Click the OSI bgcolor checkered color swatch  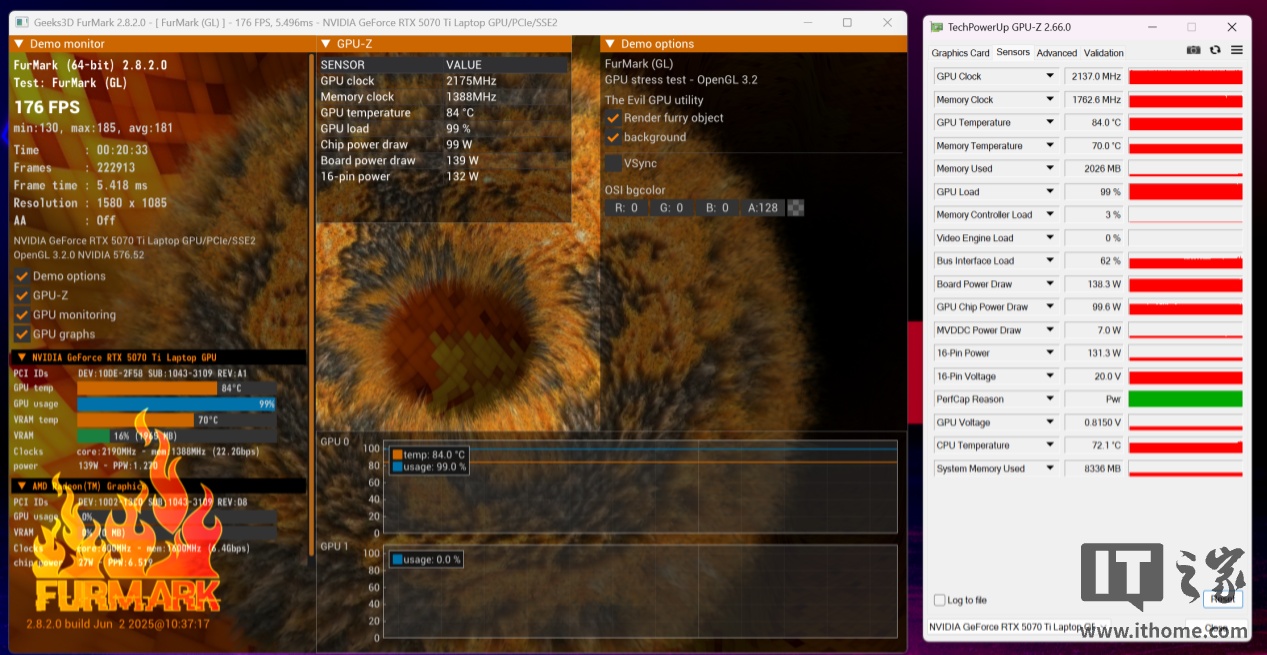click(796, 208)
